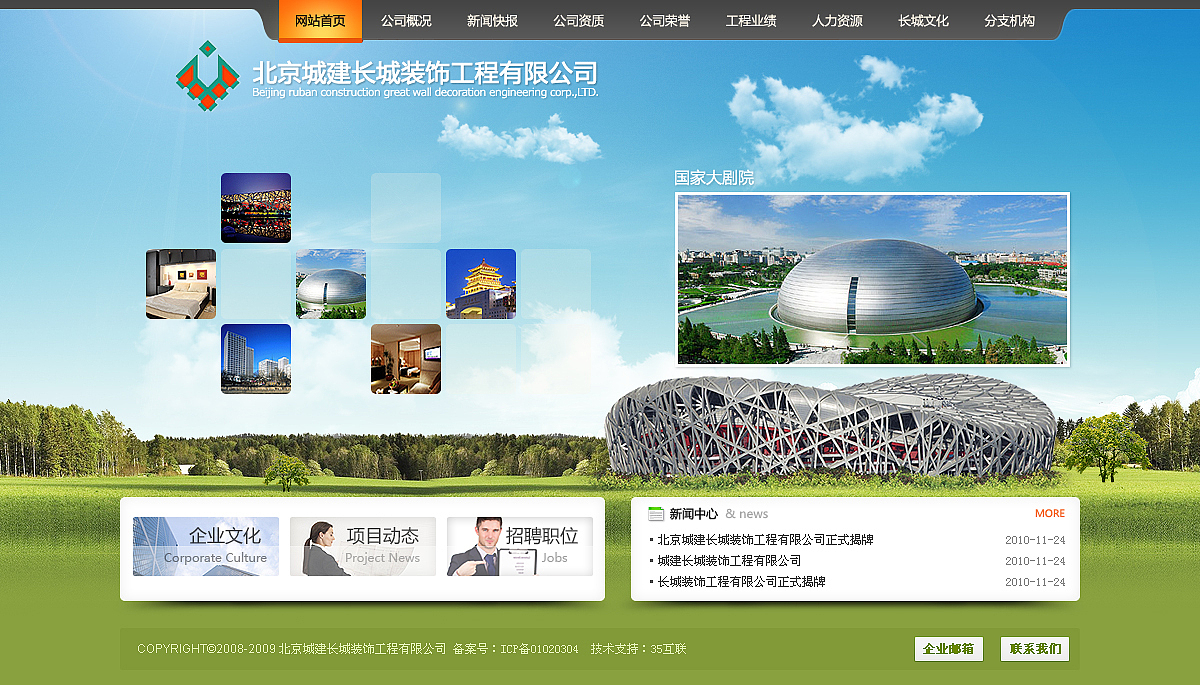Image resolution: width=1200 pixels, height=685 pixels.
Task: Click the 联系我们 button
Action: 1035,649
